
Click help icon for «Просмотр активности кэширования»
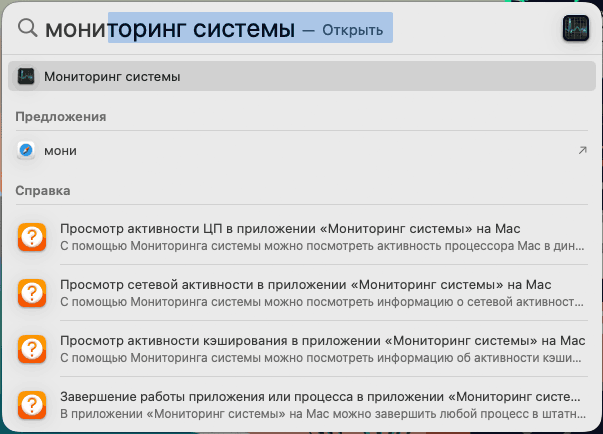[x=32, y=349]
